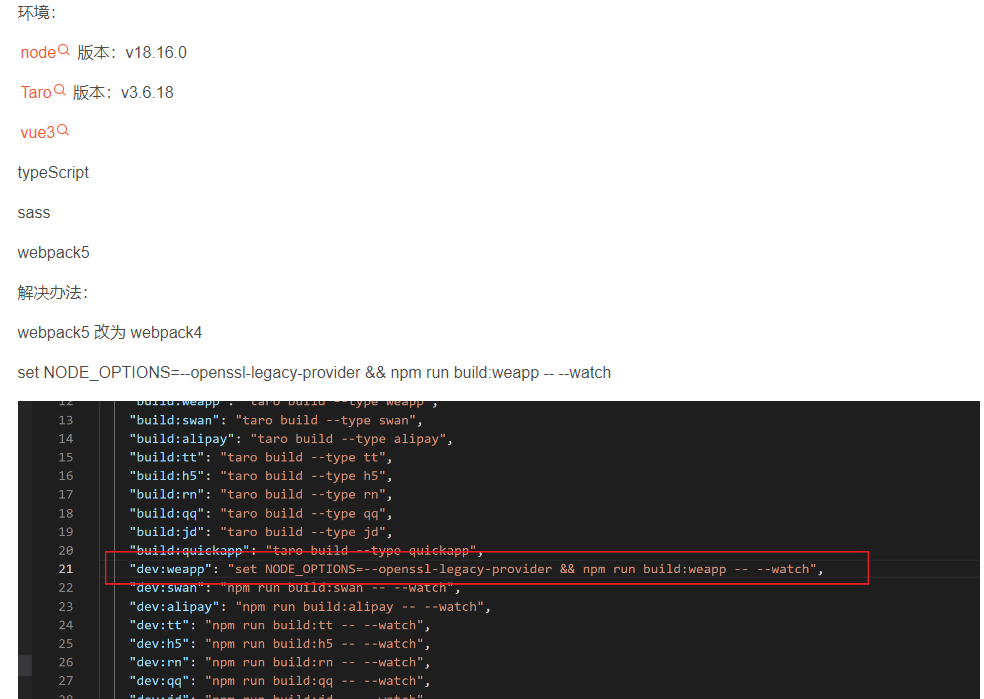Follow the vue3 keyword link
This screenshot has width=984, height=699.
pos(38,132)
